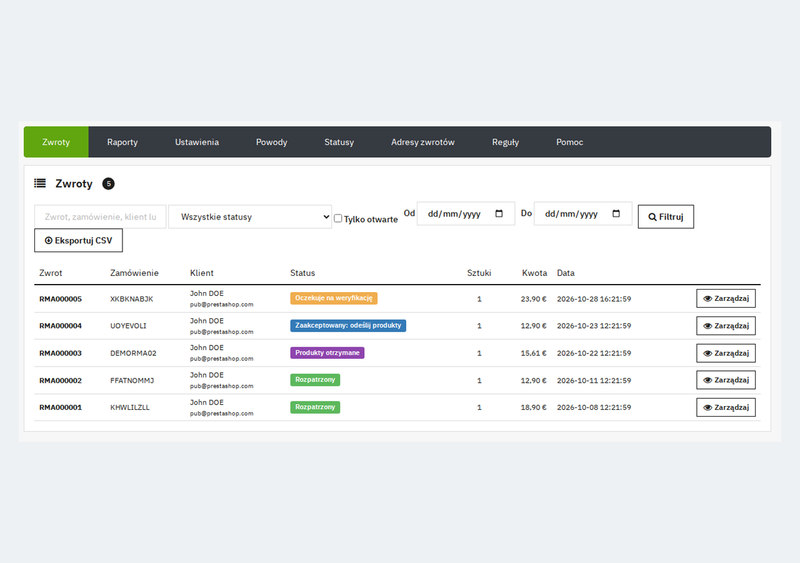This screenshot has width=800, height=563.
Task: Select return number RMA000004
Action: click(60, 326)
